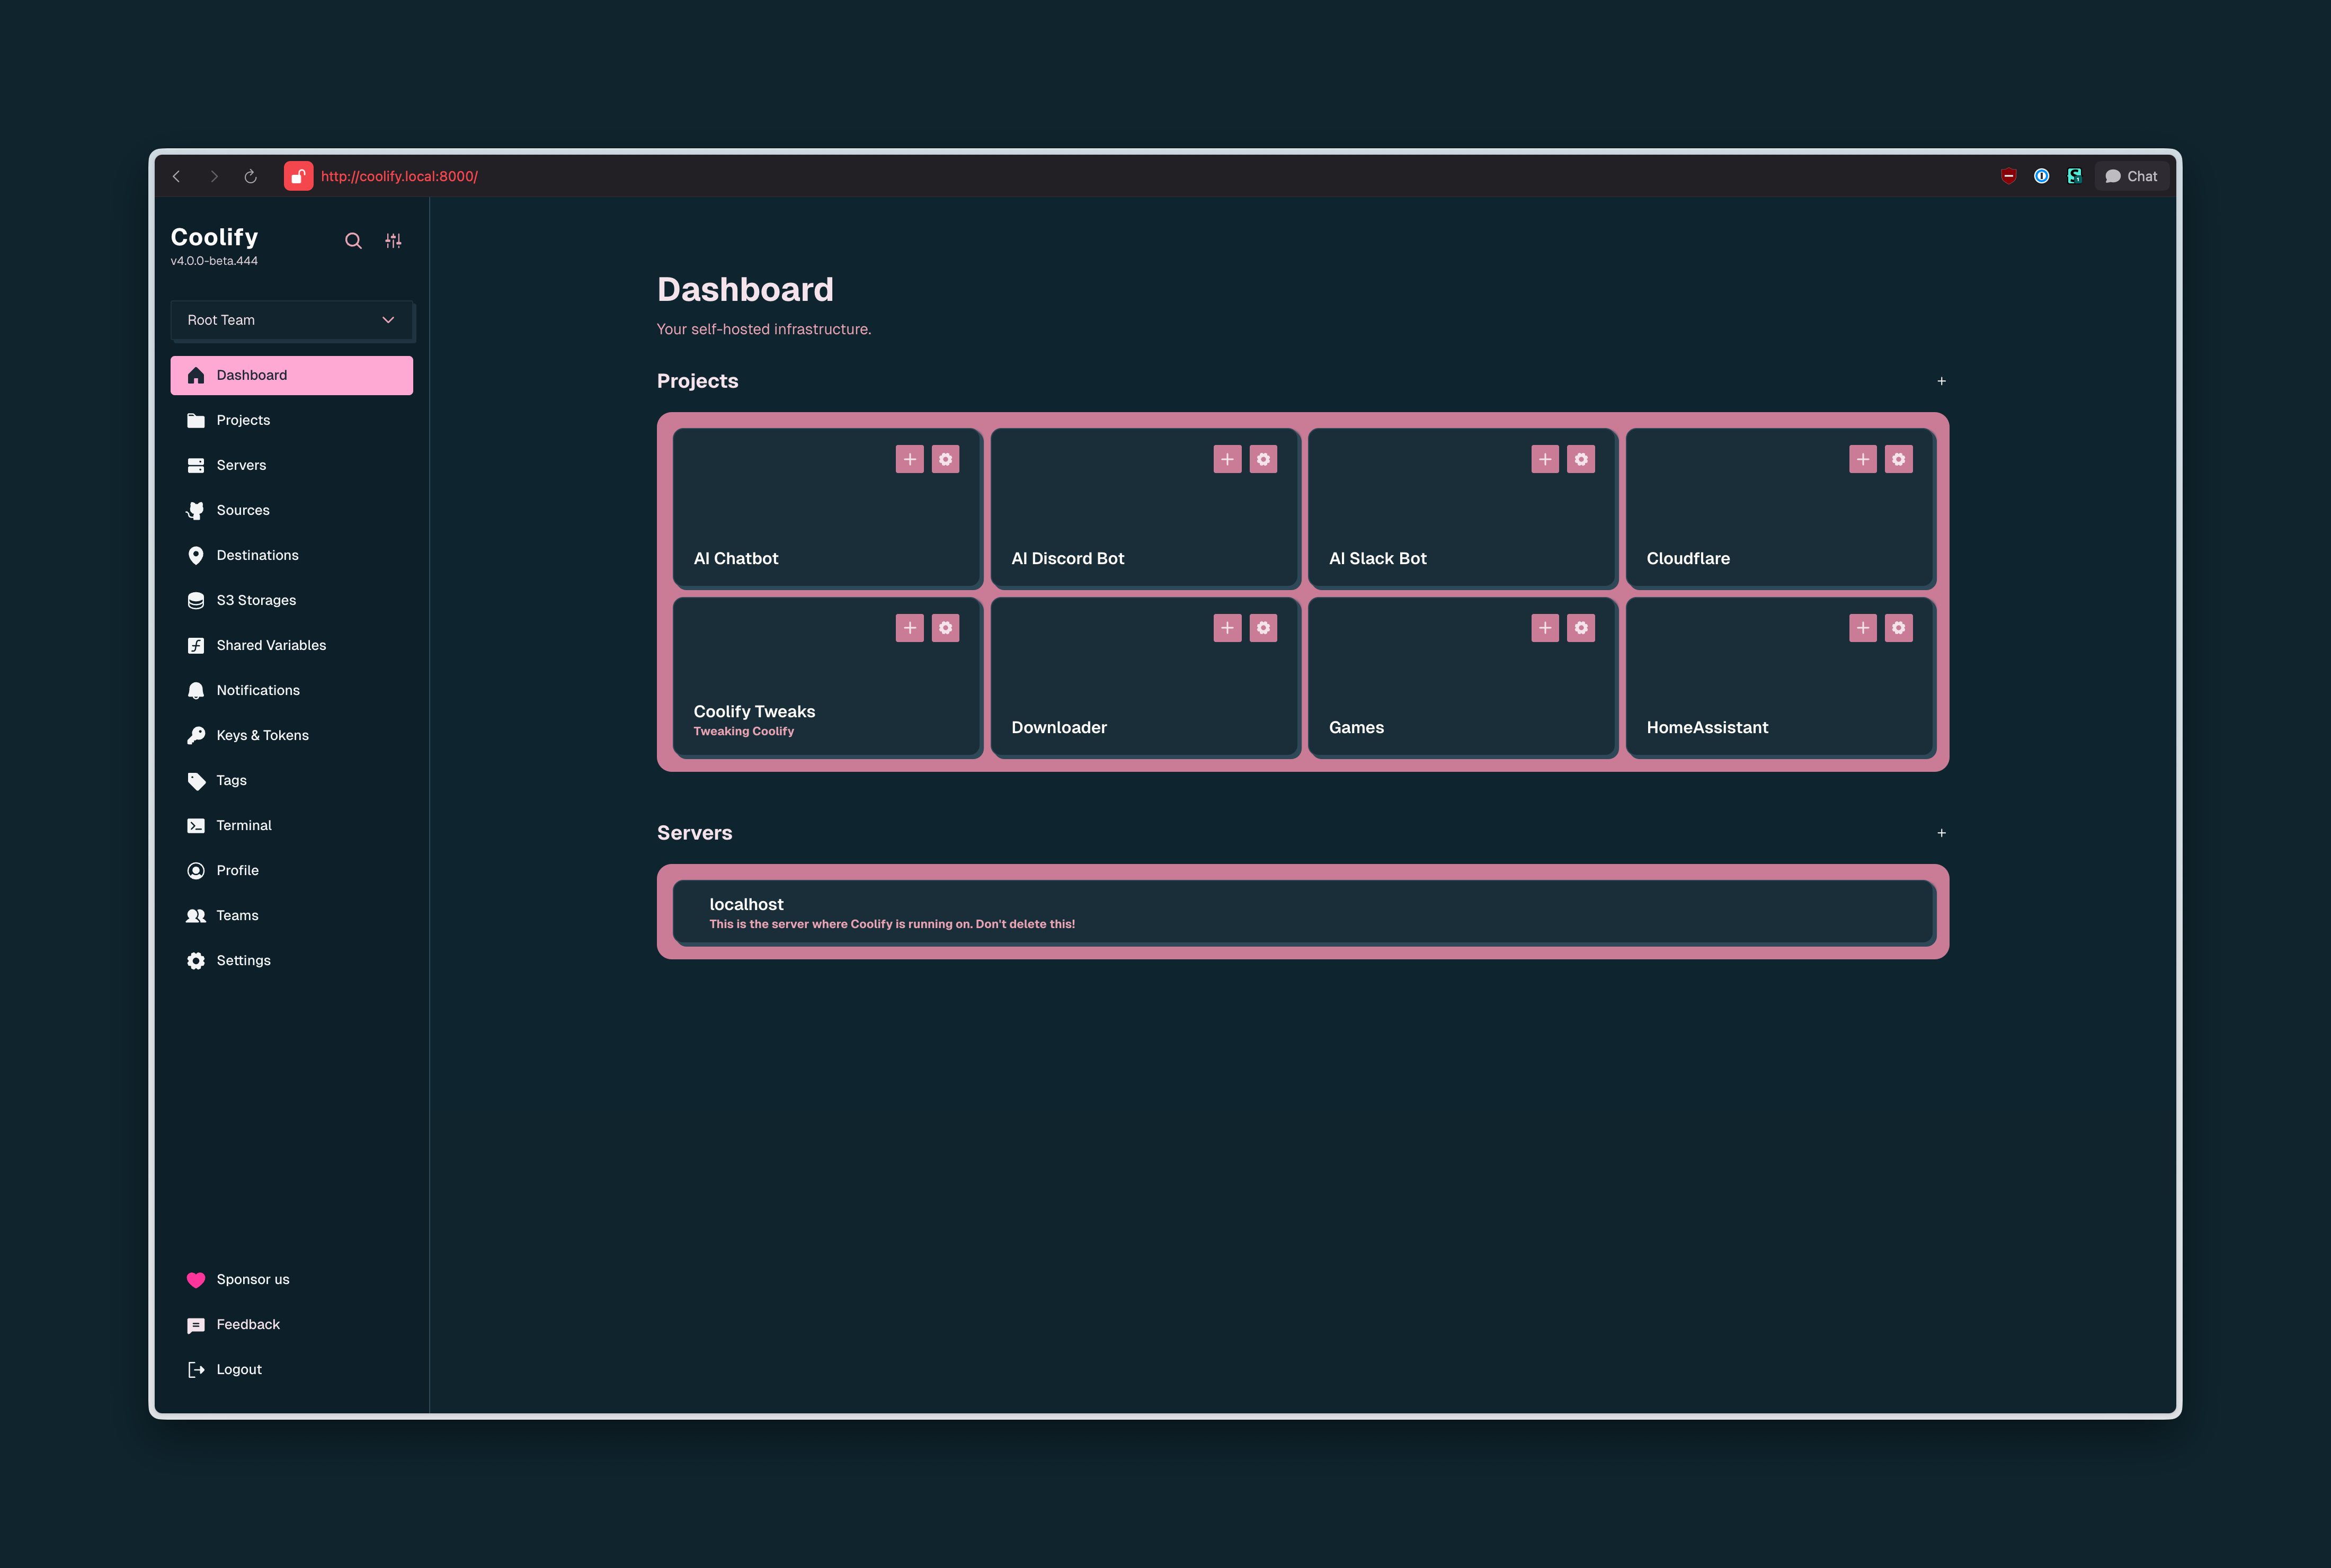Open Notifications in the sidebar
The height and width of the screenshot is (1568, 2331).
pyautogui.click(x=257, y=690)
